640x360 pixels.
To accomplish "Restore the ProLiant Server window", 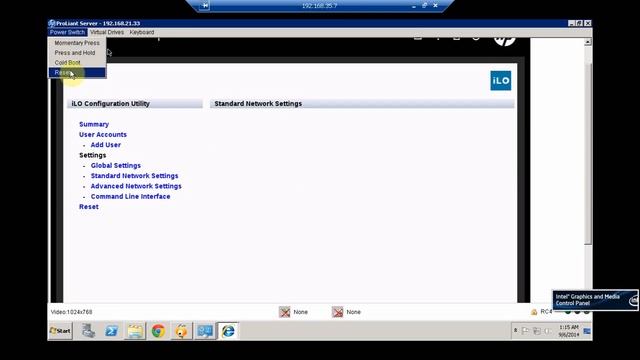I will (x=579, y=24).
